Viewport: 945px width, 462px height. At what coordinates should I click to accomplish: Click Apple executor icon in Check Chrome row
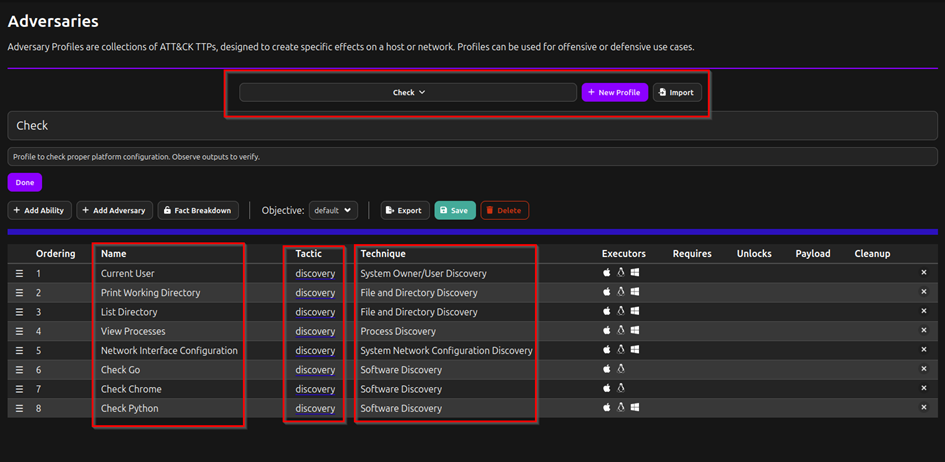(x=606, y=389)
